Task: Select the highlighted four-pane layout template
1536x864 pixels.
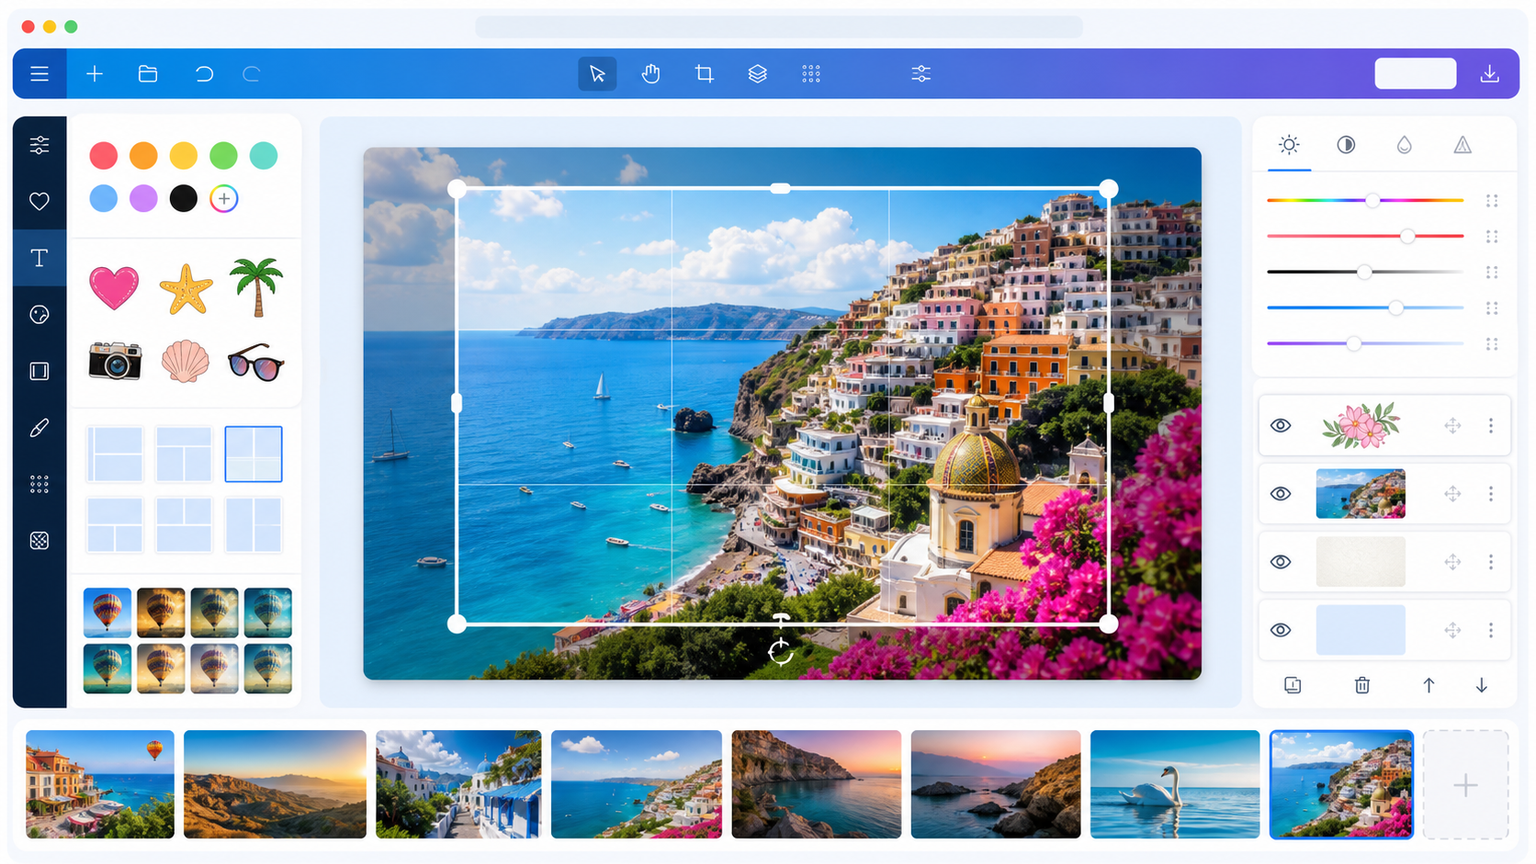Action: [254, 454]
